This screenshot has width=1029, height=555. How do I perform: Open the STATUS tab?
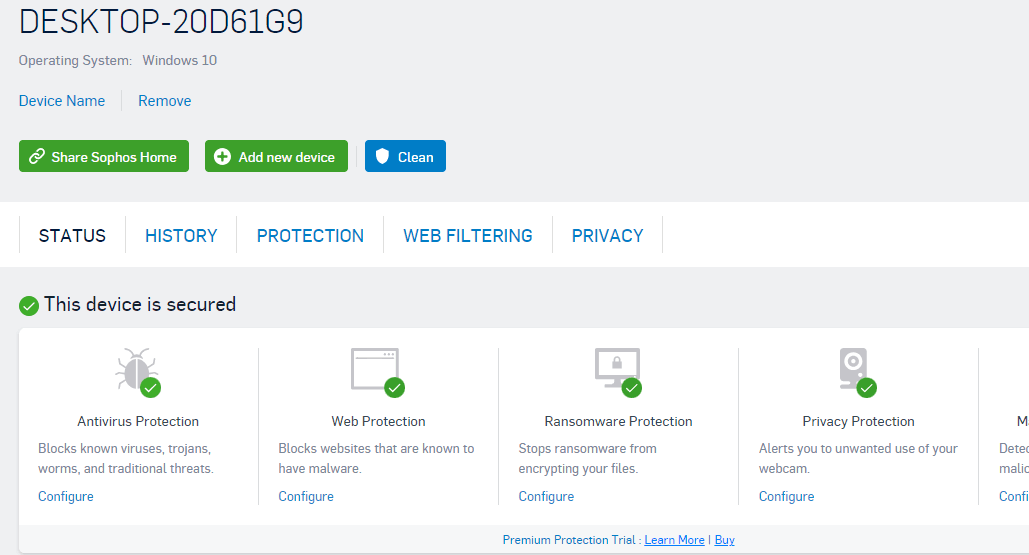coord(72,236)
